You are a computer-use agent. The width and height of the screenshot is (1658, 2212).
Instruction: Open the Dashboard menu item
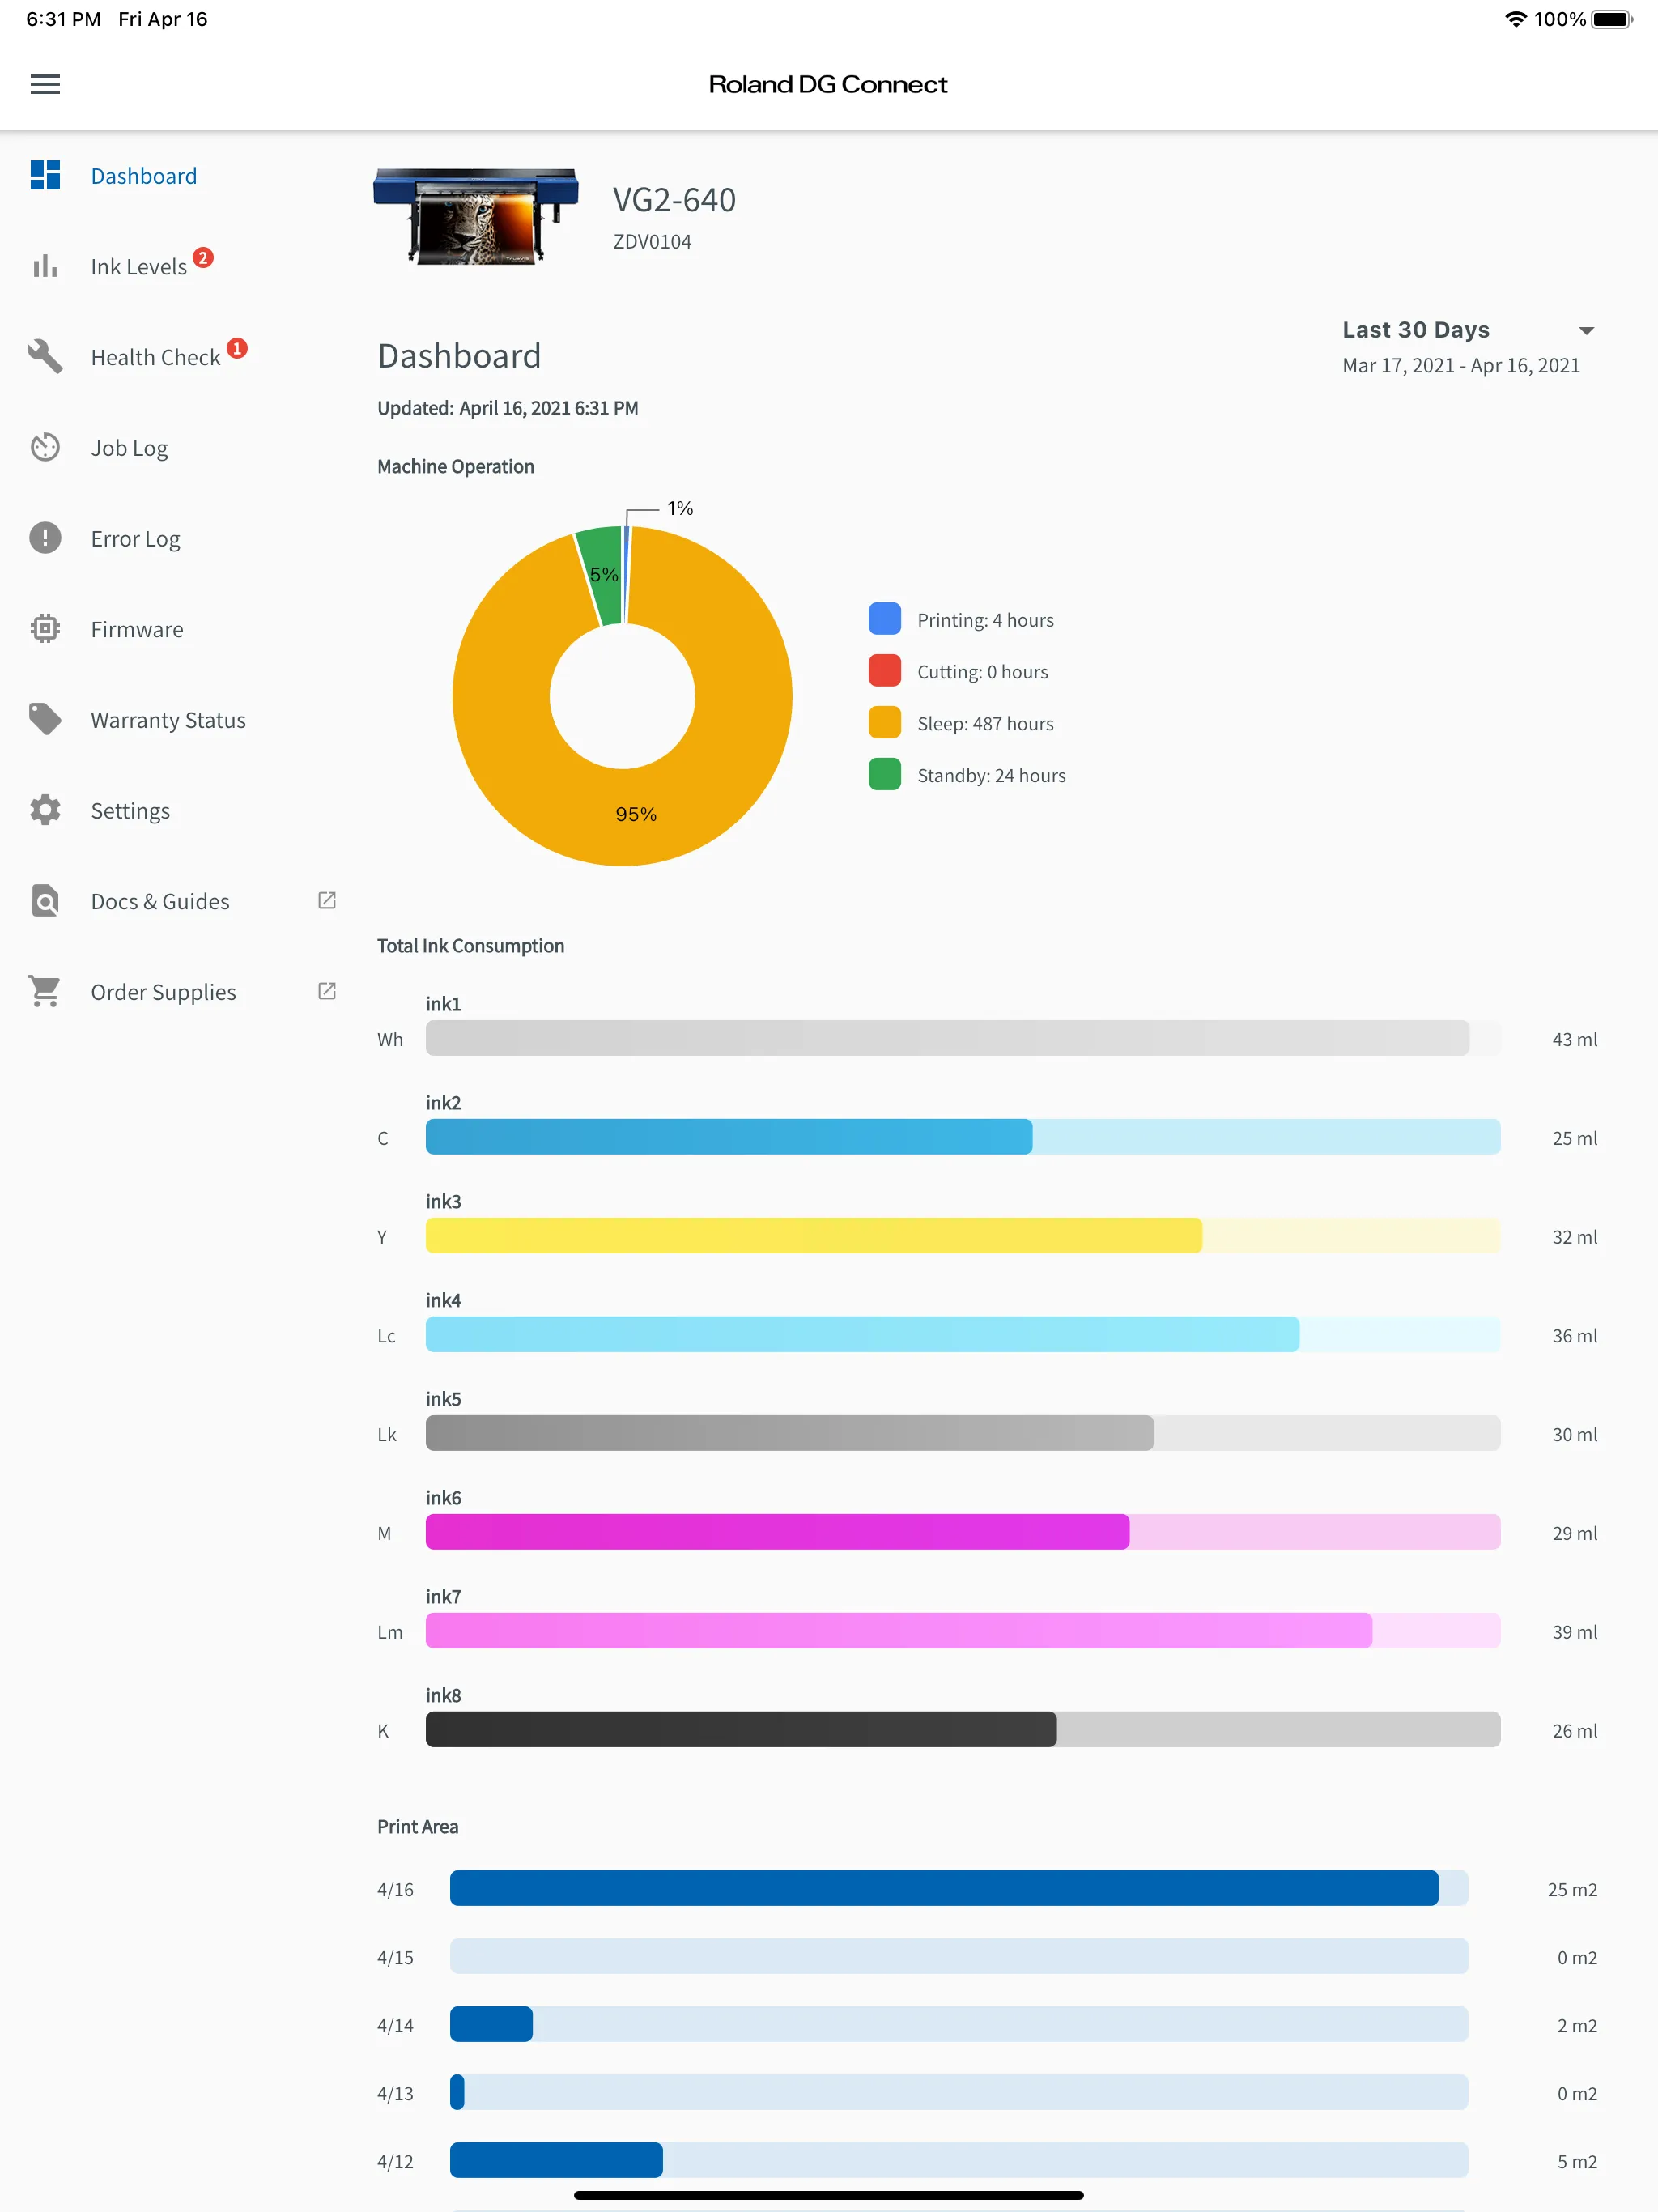click(x=144, y=176)
